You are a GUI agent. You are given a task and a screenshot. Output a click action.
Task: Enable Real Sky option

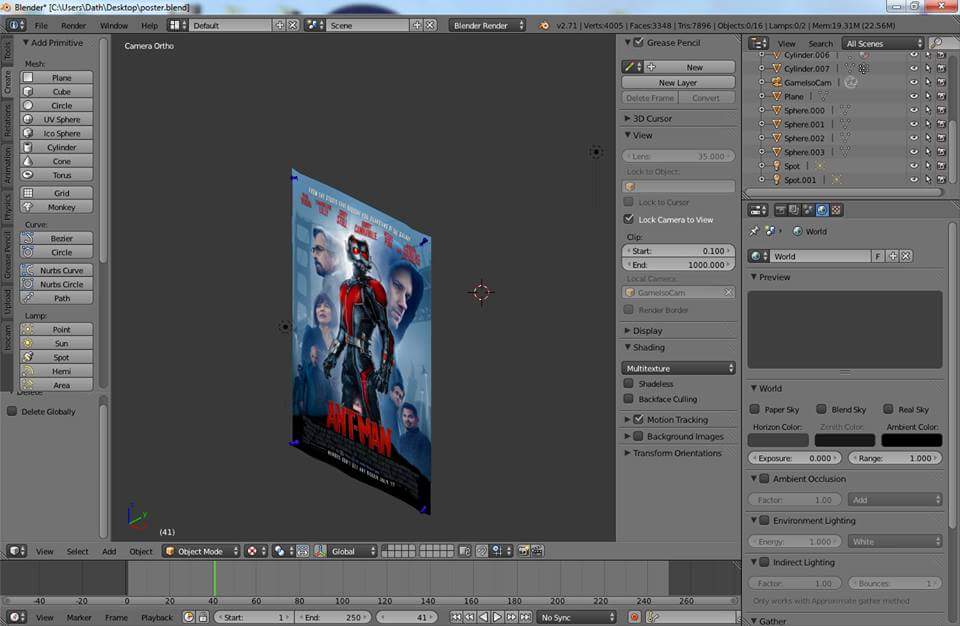pyautogui.click(x=888, y=409)
